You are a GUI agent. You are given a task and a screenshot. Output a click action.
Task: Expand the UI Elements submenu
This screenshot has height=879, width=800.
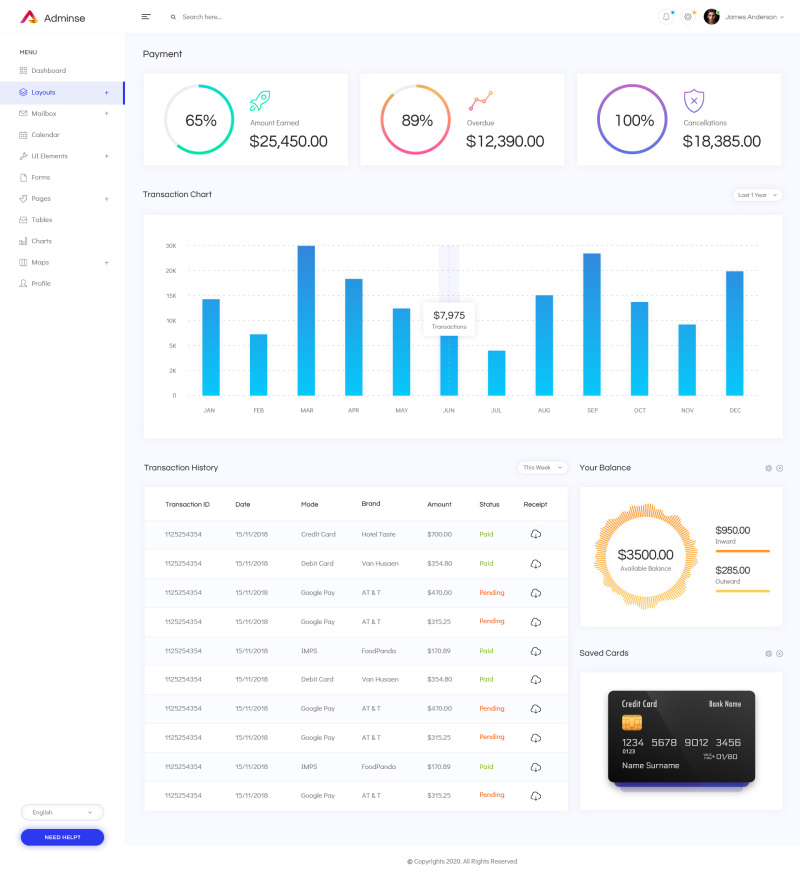point(106,156)
